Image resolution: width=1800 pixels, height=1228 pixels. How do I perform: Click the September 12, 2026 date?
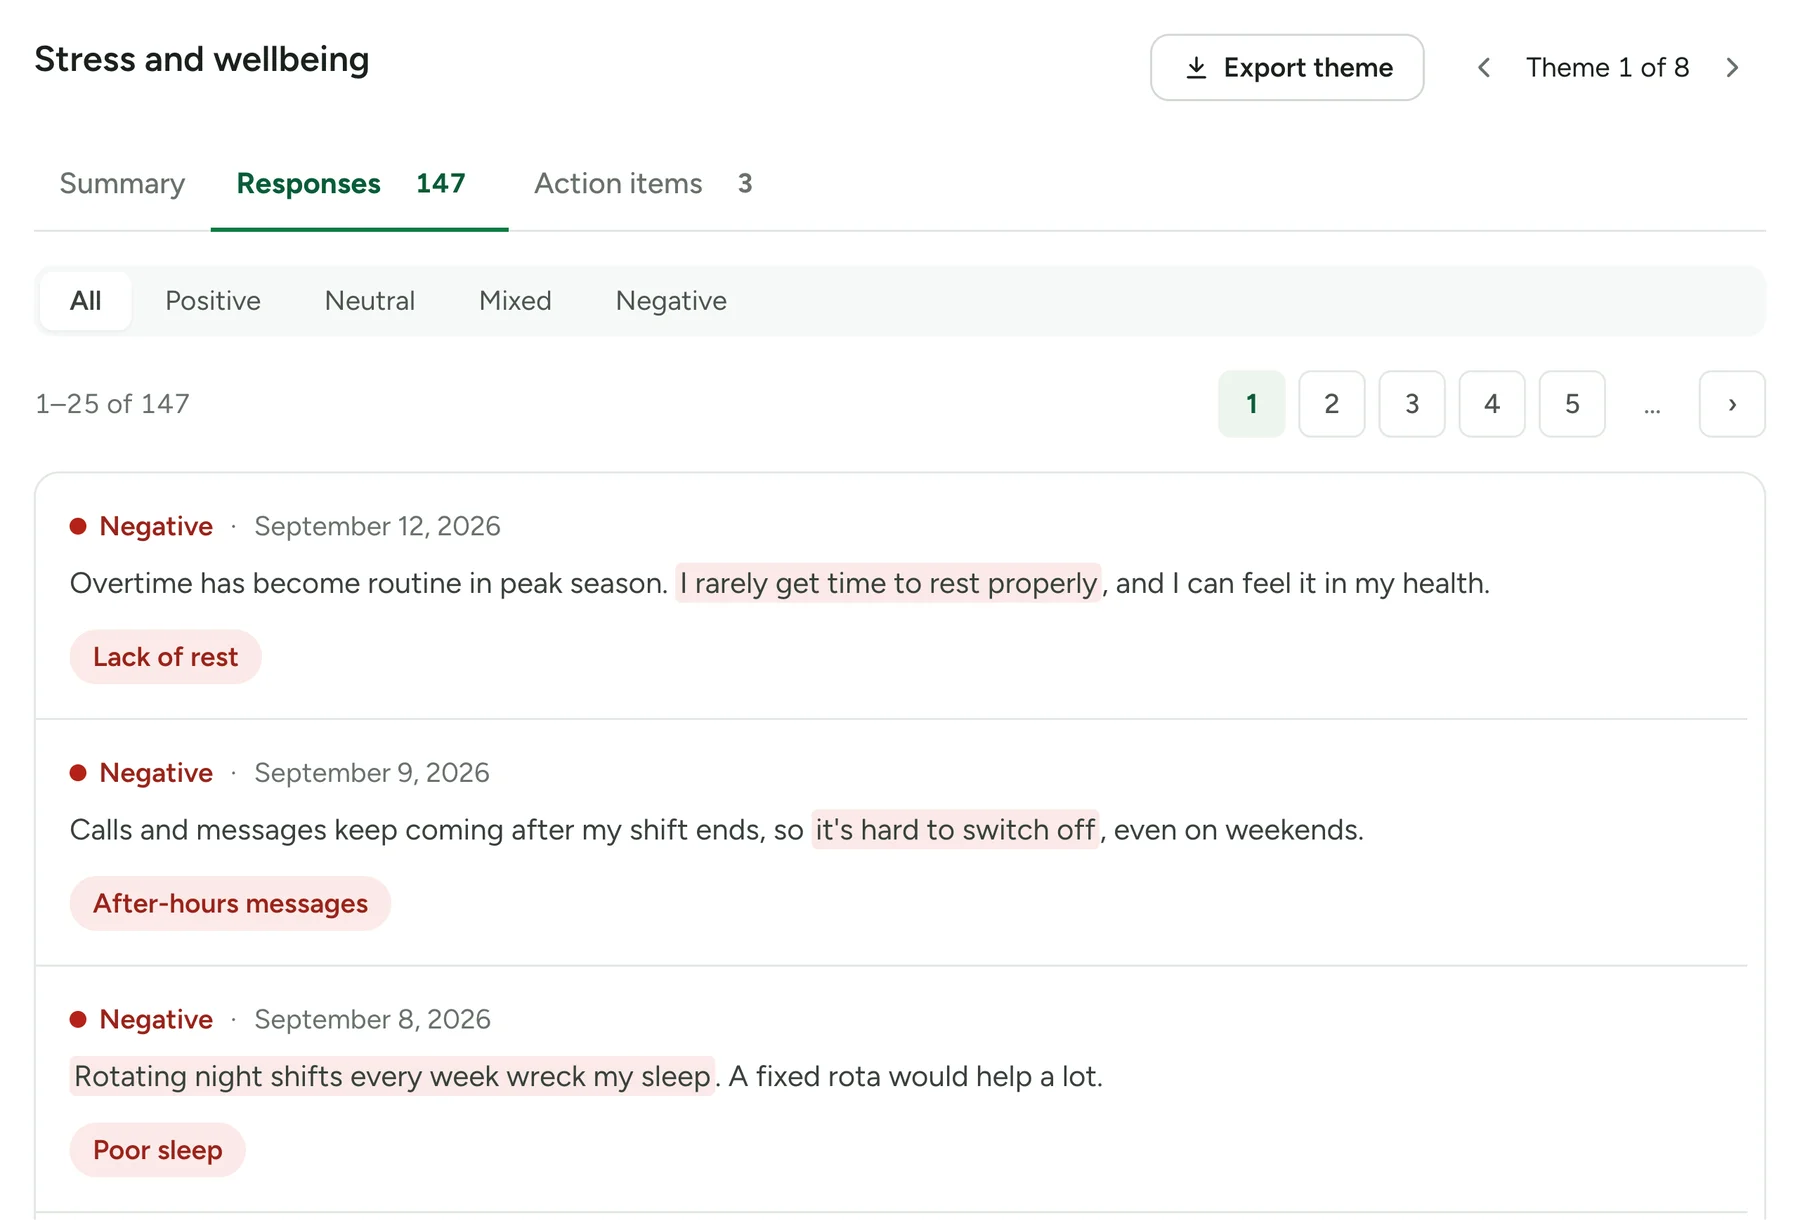[377, 527]
